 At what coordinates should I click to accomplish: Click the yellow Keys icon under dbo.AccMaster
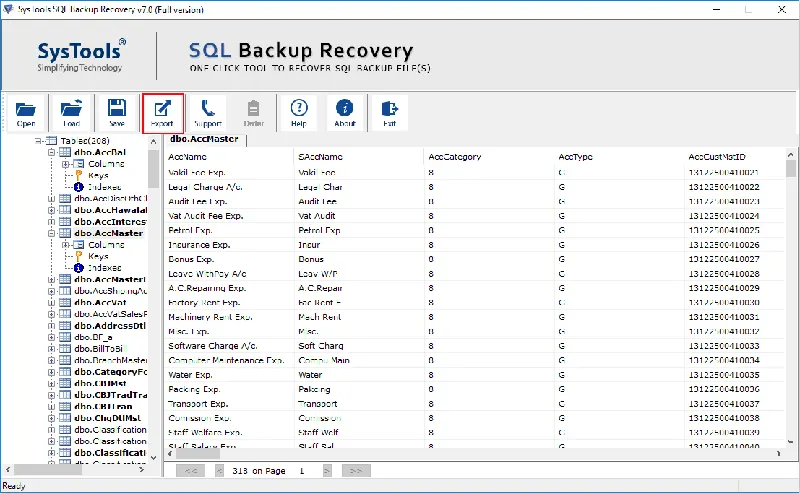click(79, 256)
